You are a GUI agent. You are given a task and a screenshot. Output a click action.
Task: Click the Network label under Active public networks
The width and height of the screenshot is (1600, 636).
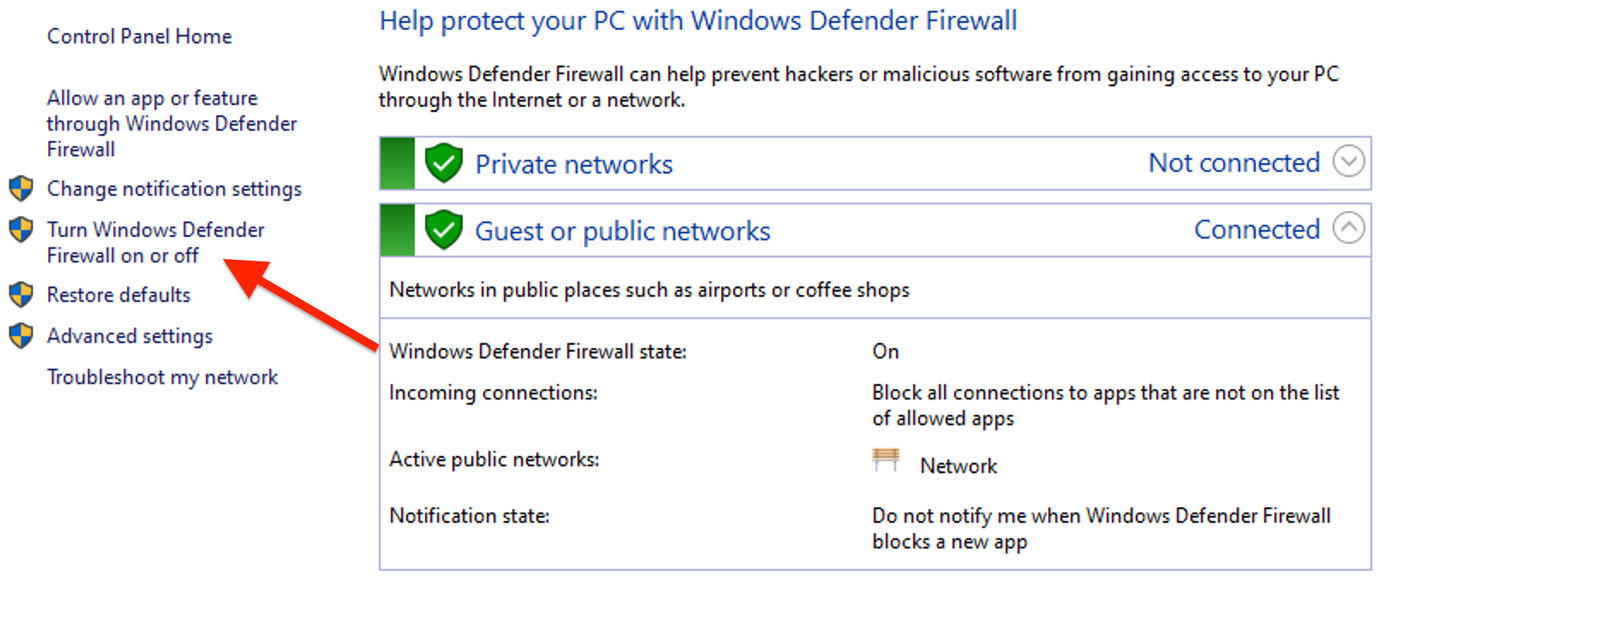pos(958,465)
